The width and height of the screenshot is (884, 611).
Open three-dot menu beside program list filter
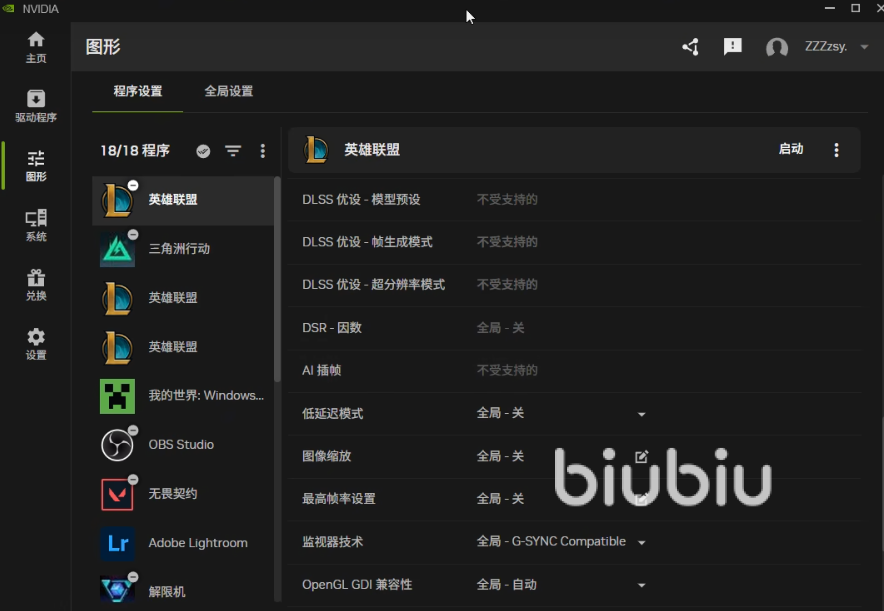click(263, 151)
